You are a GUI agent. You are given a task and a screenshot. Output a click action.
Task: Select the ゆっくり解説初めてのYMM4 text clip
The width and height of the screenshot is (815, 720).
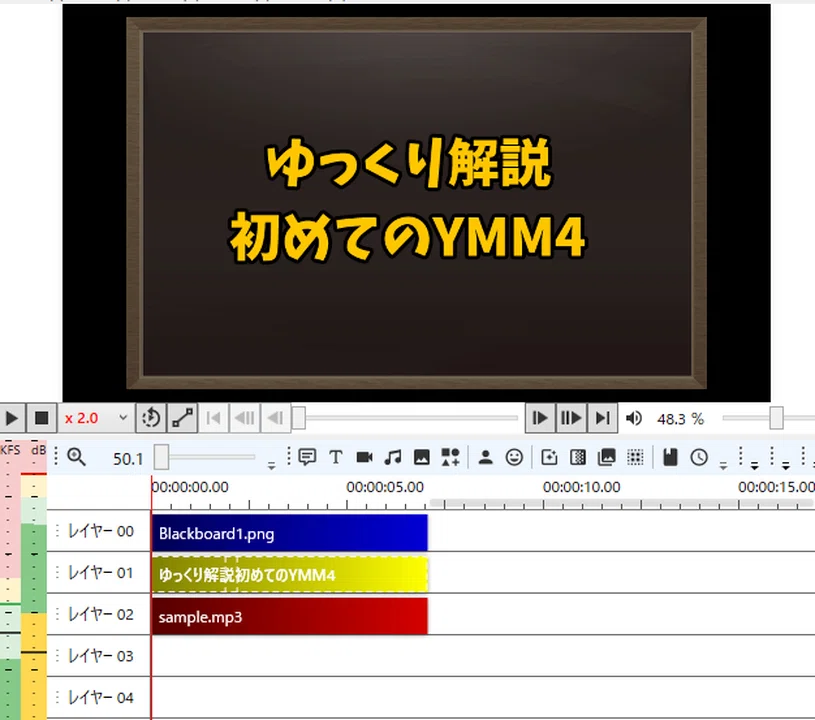tap(290, 574)
